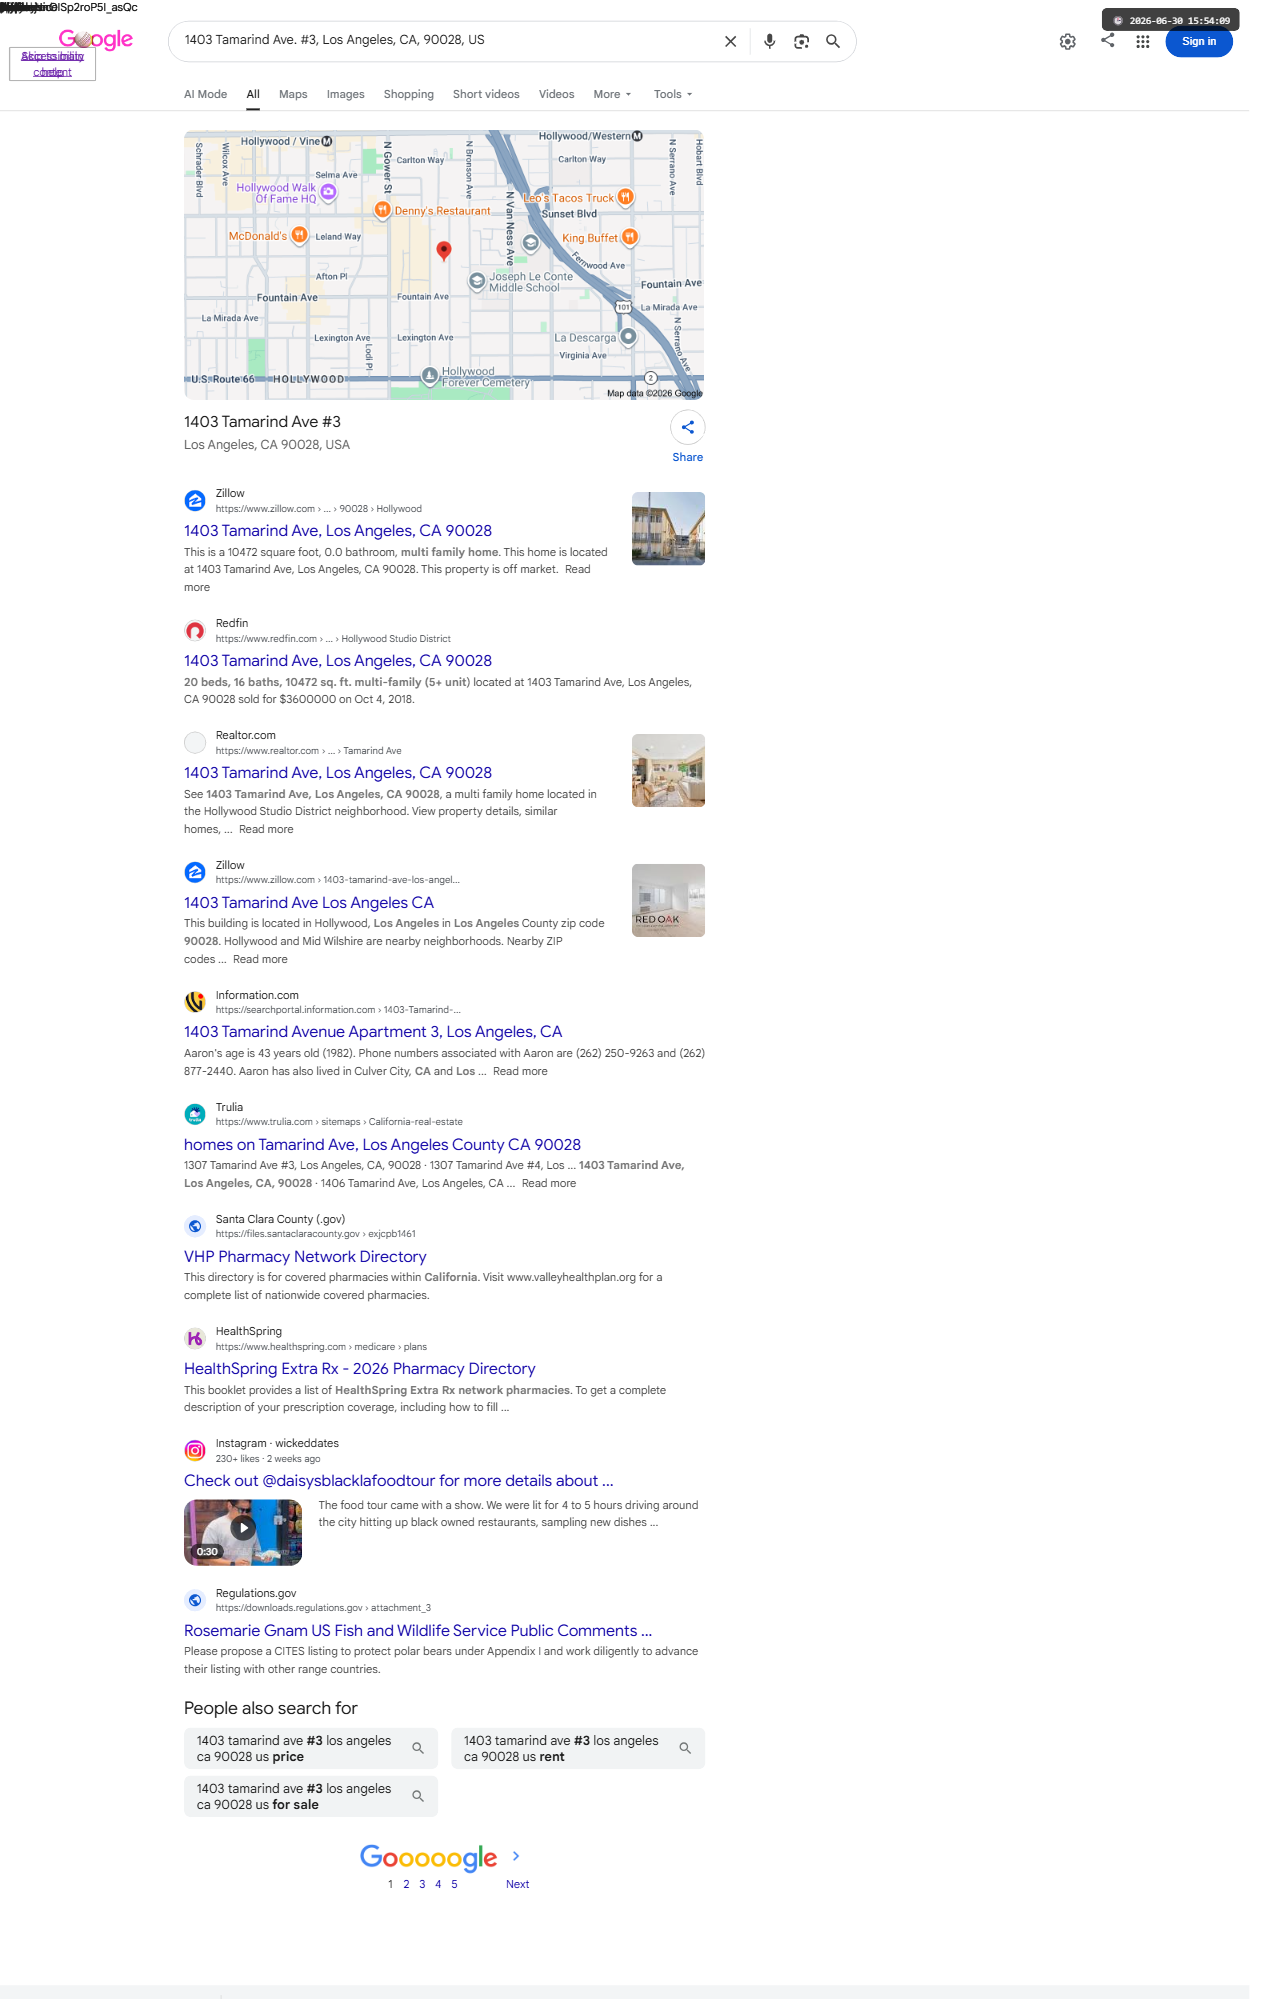The width and height of the screenshot is (1264, 1999).
Task: Open the Google apps grid icon
Action: coord(1142,42)
